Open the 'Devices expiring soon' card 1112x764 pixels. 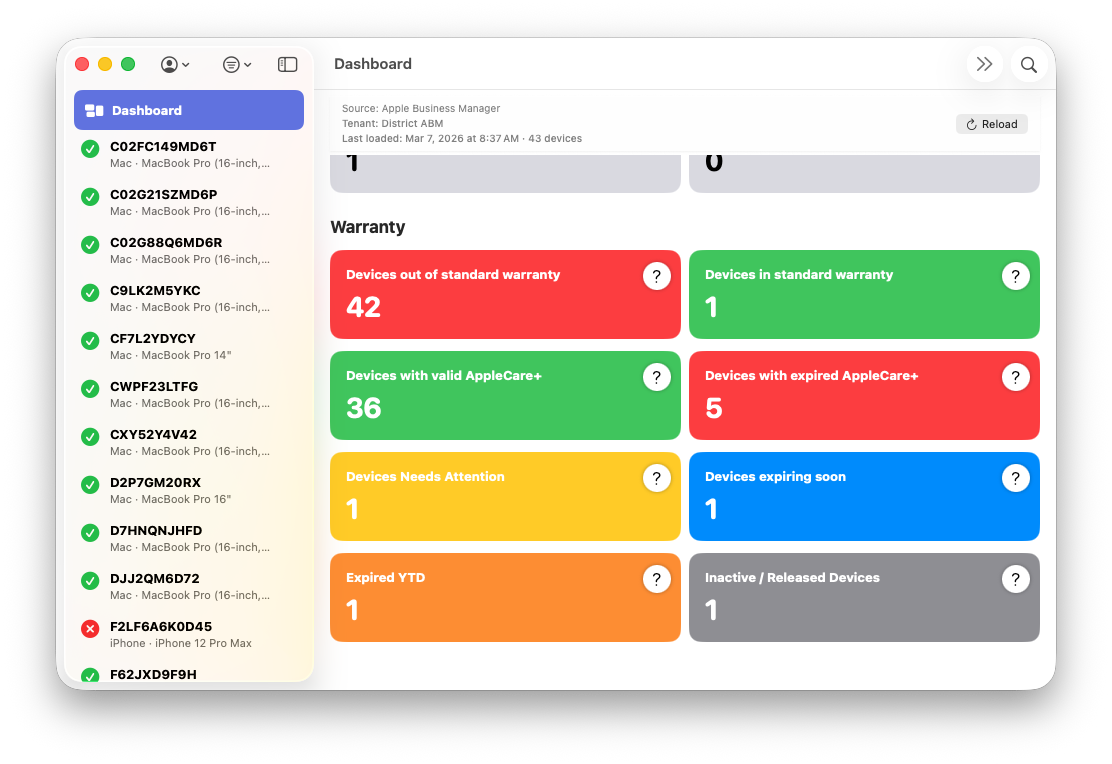pos(863,496)
